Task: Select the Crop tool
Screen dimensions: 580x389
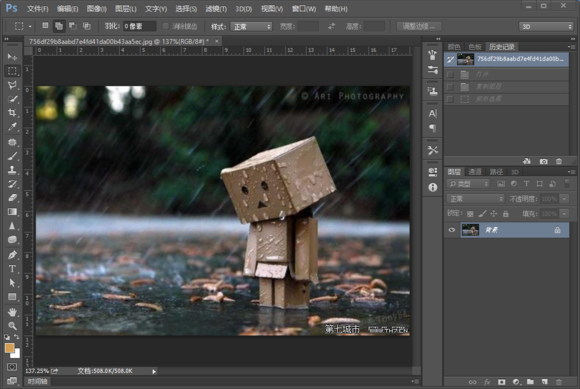Action: pos(12,113)
